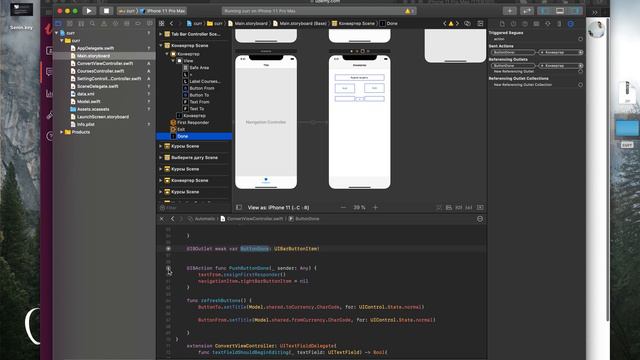Screen dimensions: 640x360
Task: Click the outline Filter field
Action: (x=194, y=208)
